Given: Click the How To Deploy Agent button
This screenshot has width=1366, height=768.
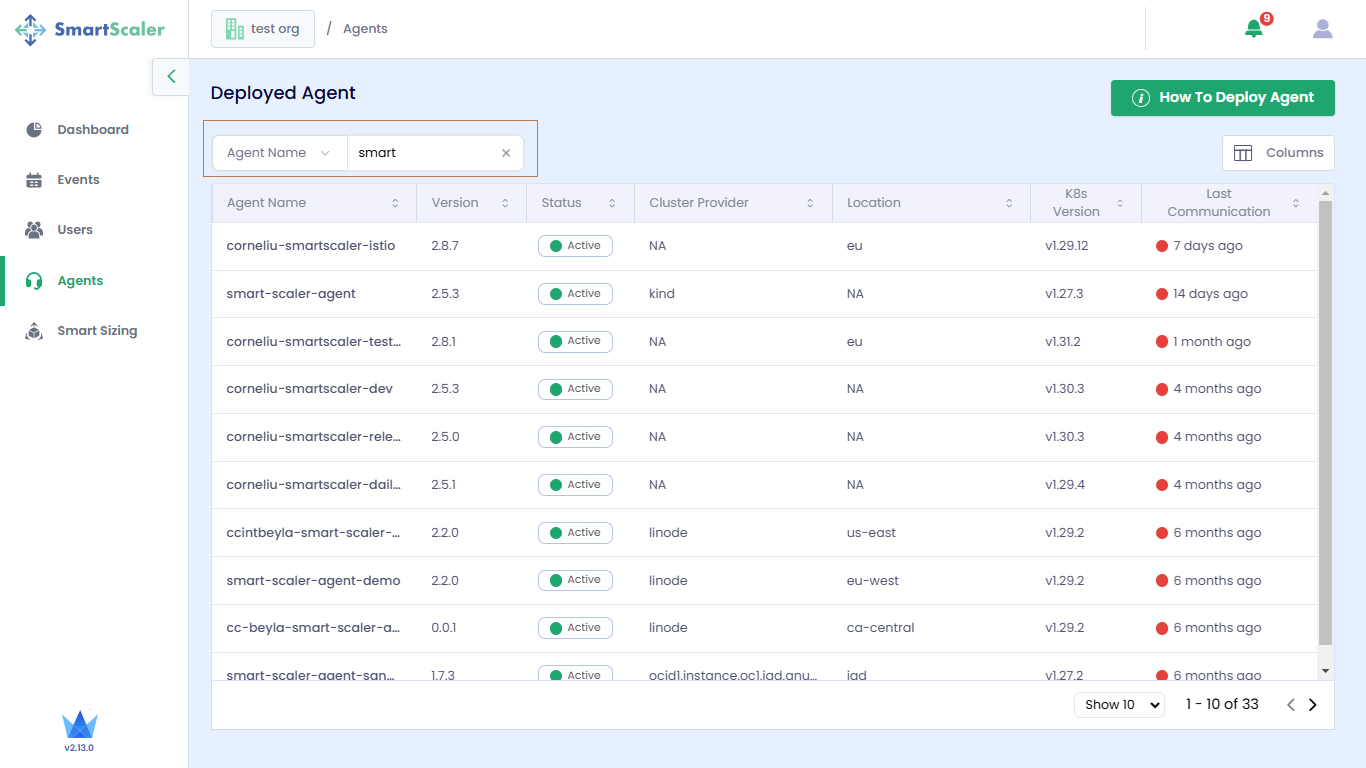Looking at the screenshot, I should (1223, 98).
